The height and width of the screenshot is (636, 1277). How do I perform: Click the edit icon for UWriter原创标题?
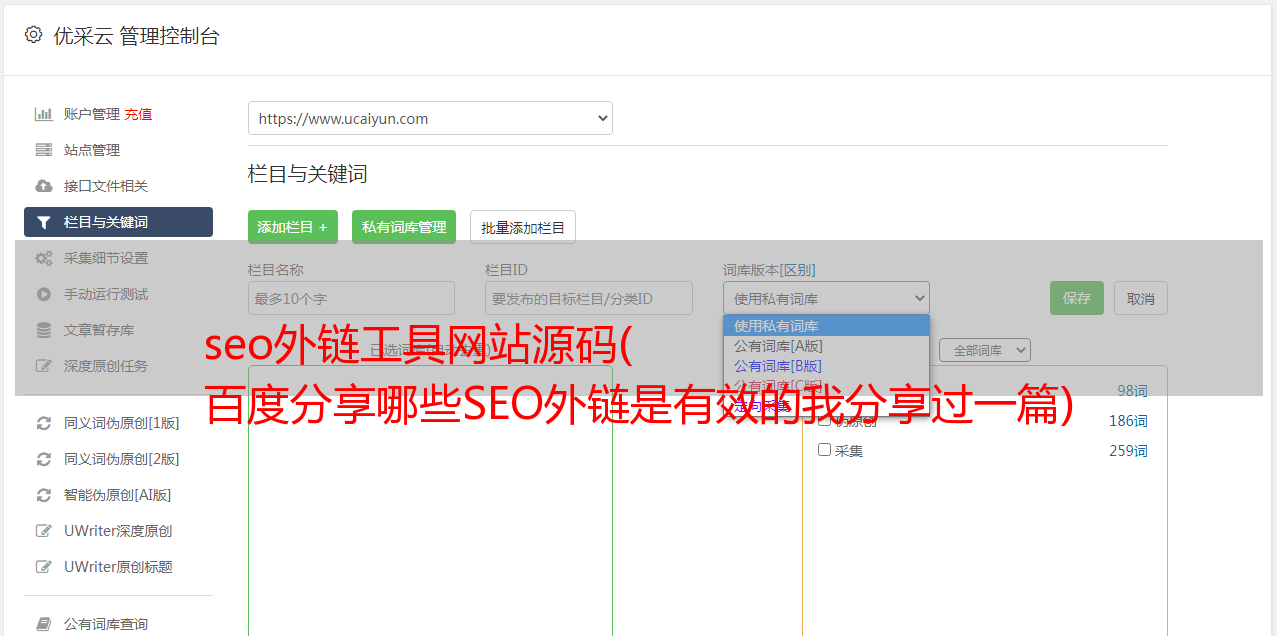click(x=44, y=567)
